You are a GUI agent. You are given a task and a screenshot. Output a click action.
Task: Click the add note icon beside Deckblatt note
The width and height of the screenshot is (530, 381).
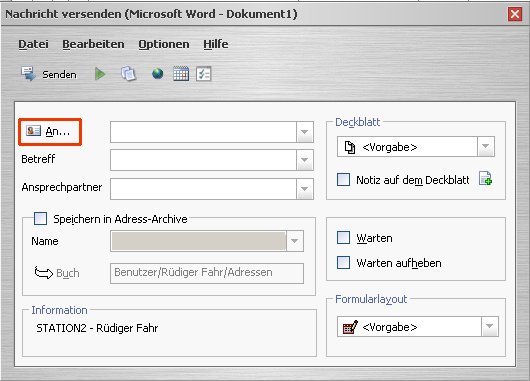(485, 178)
